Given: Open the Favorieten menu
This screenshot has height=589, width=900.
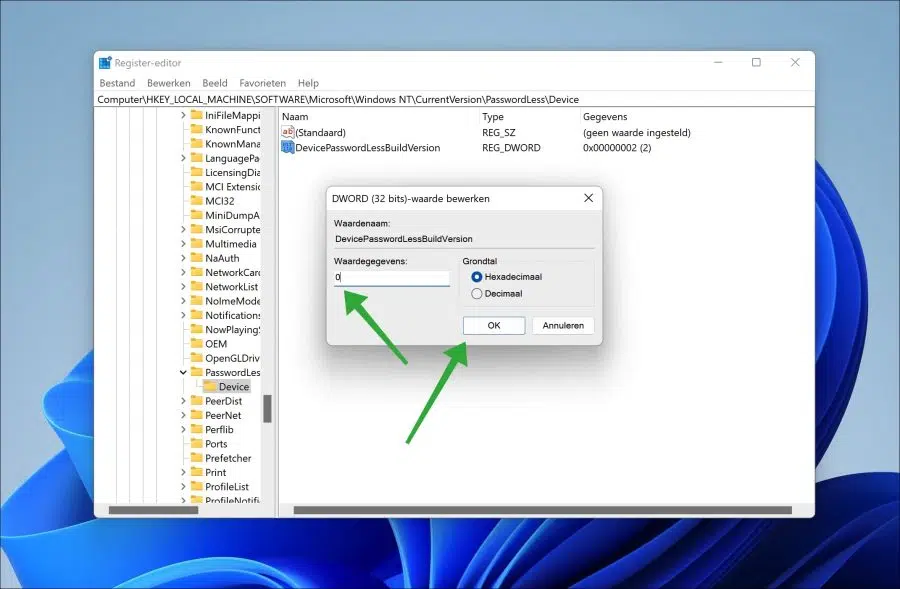Looking at the screenshot, I should coord(262,83).
